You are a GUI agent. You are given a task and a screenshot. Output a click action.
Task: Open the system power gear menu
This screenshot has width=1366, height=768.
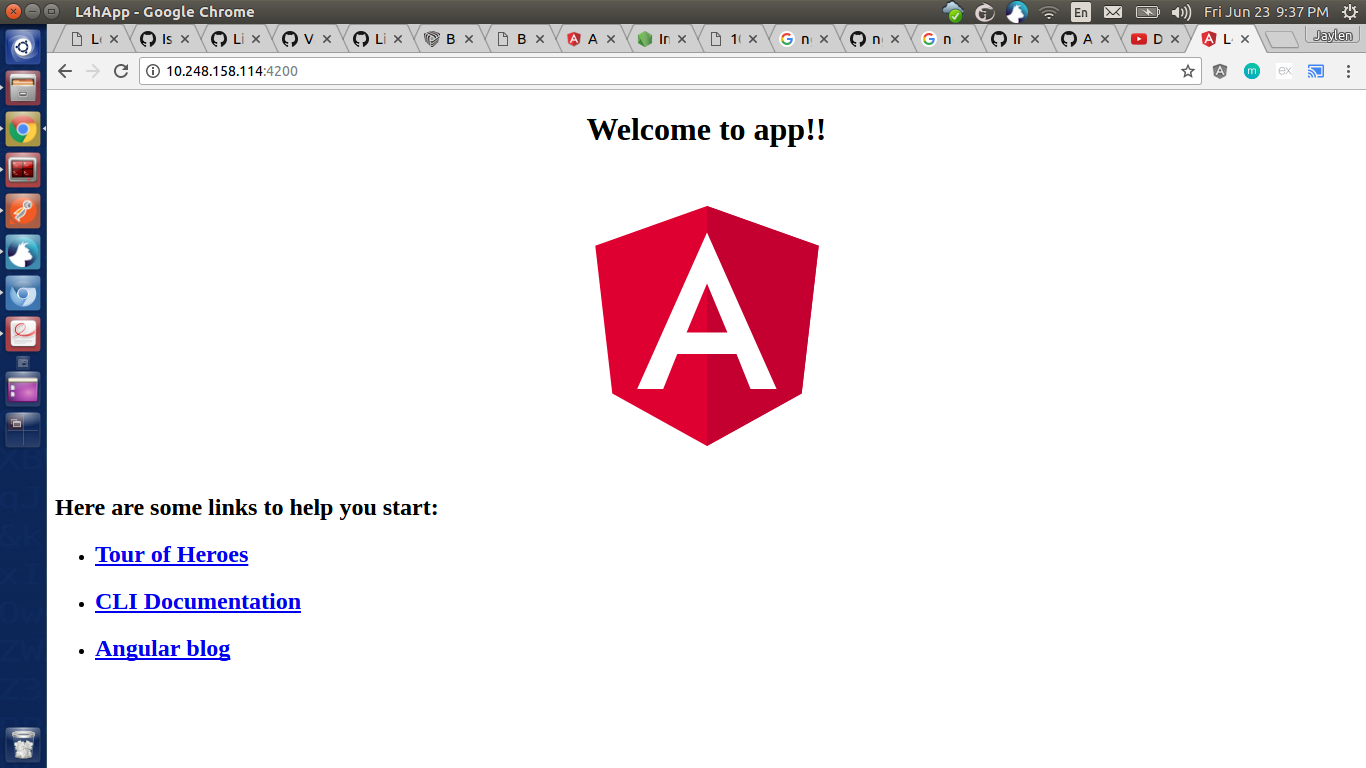[1349, 12]
